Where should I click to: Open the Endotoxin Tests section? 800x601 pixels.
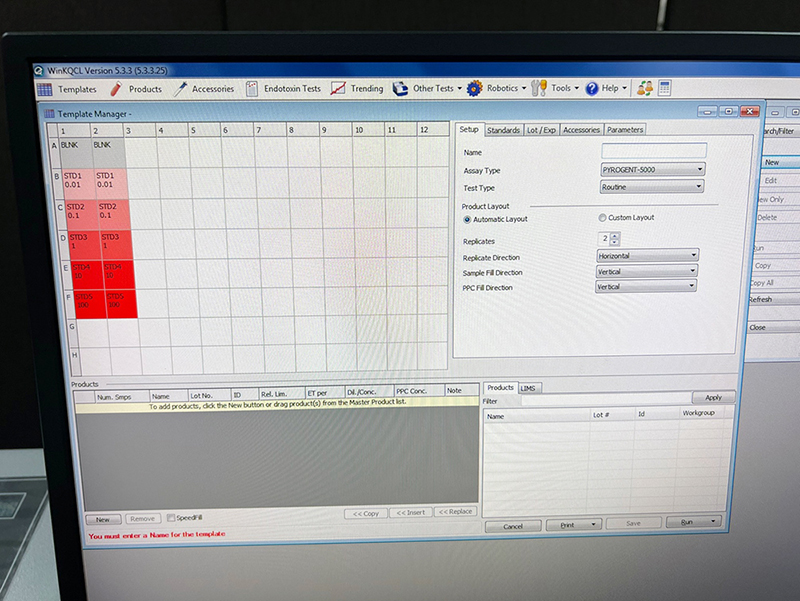click(284, 88)
